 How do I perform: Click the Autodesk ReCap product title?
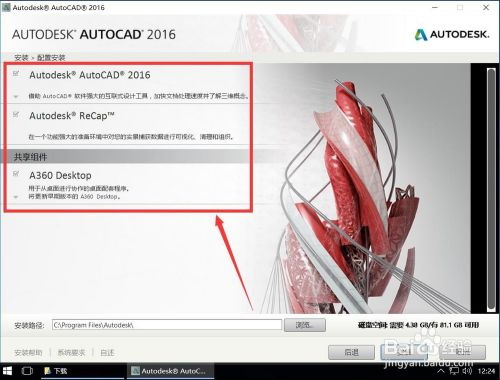72,116
